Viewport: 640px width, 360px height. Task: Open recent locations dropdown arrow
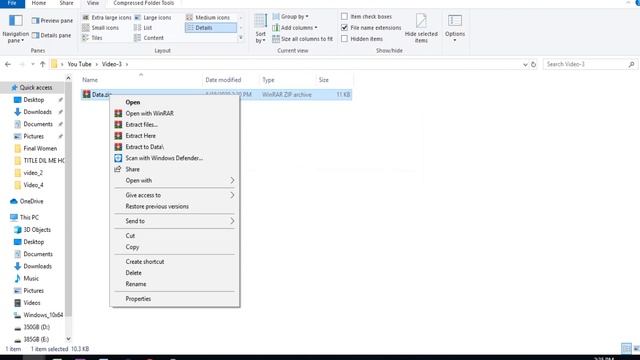coord(33,64)
